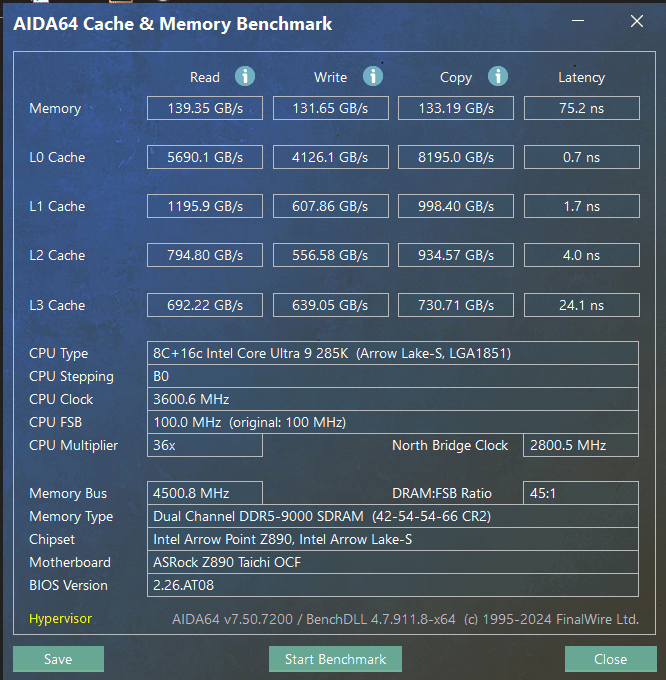The image size is (666, 680).
Task: Click the yellow Hypervisor label
Action: pyautogui.click(x=60, y=618)
